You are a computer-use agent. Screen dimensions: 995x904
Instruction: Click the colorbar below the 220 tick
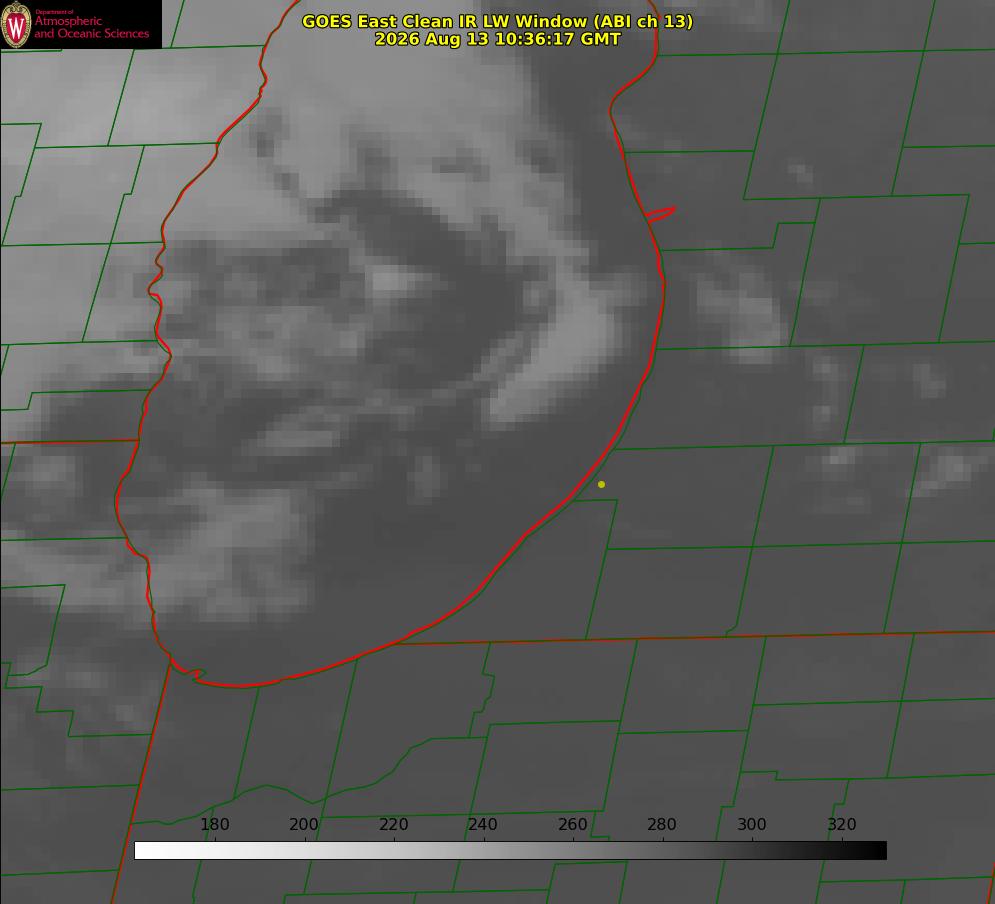[x=395, y=850]
